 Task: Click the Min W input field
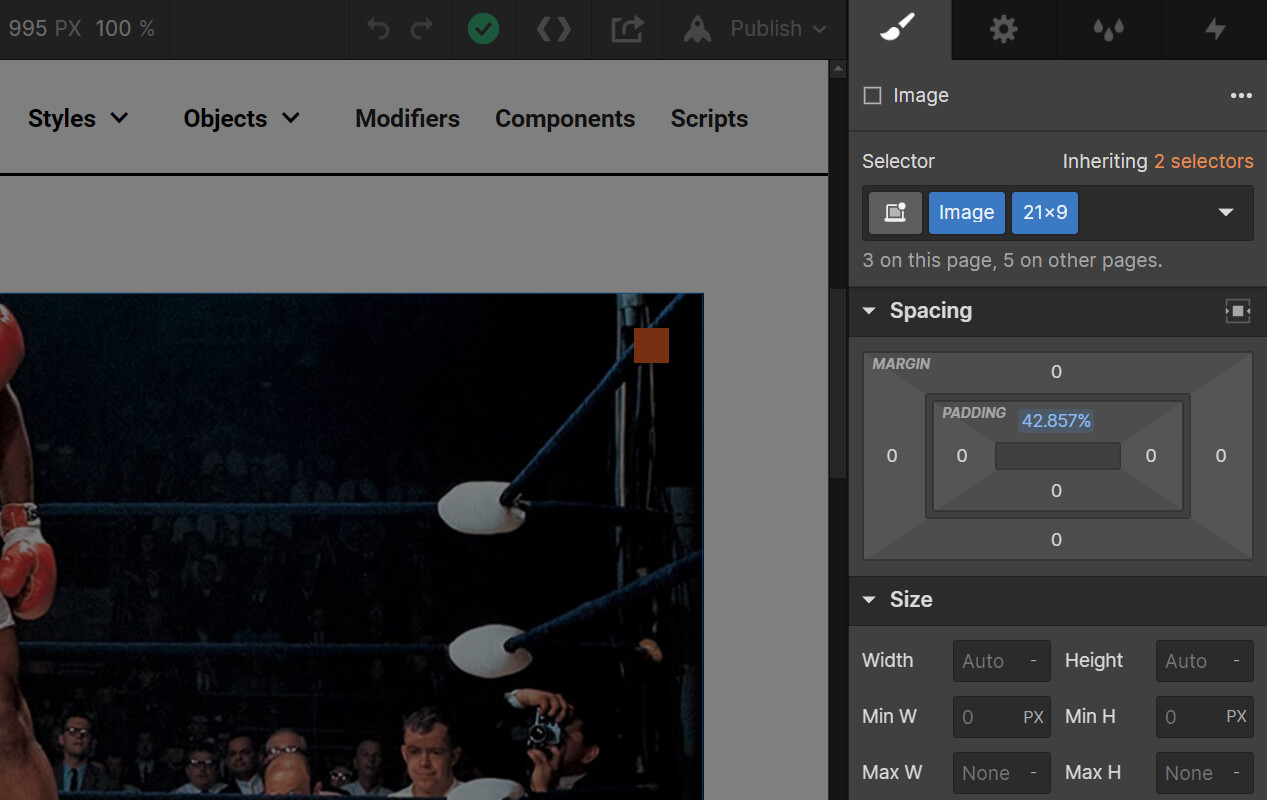(1001, 717)
